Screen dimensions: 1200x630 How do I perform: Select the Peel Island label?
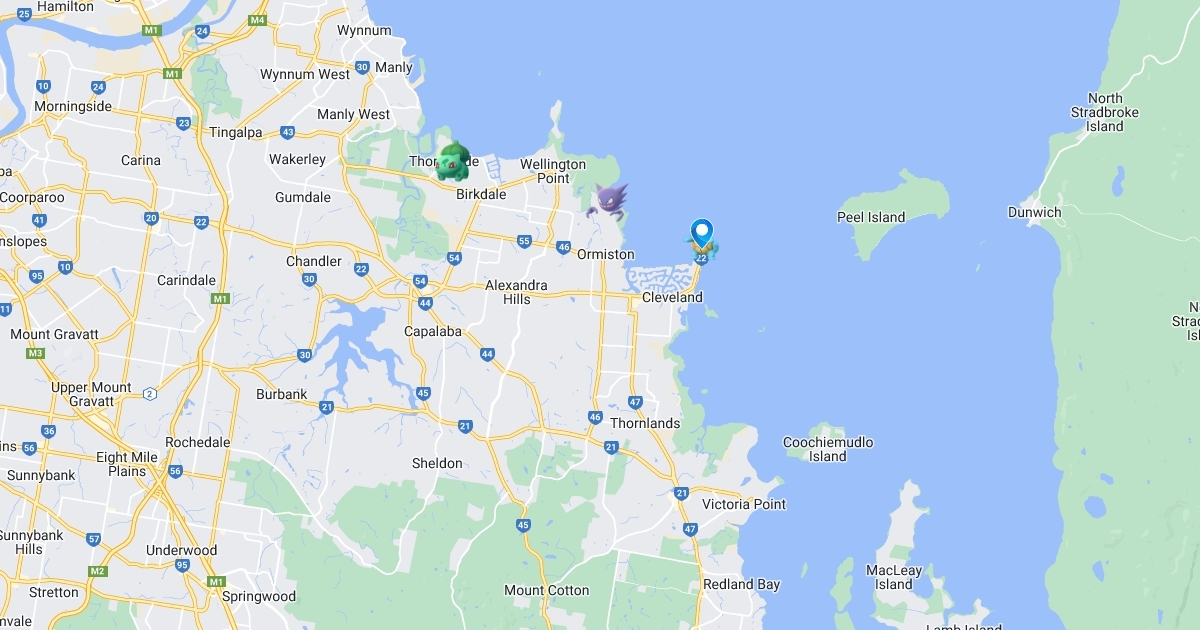871,217
